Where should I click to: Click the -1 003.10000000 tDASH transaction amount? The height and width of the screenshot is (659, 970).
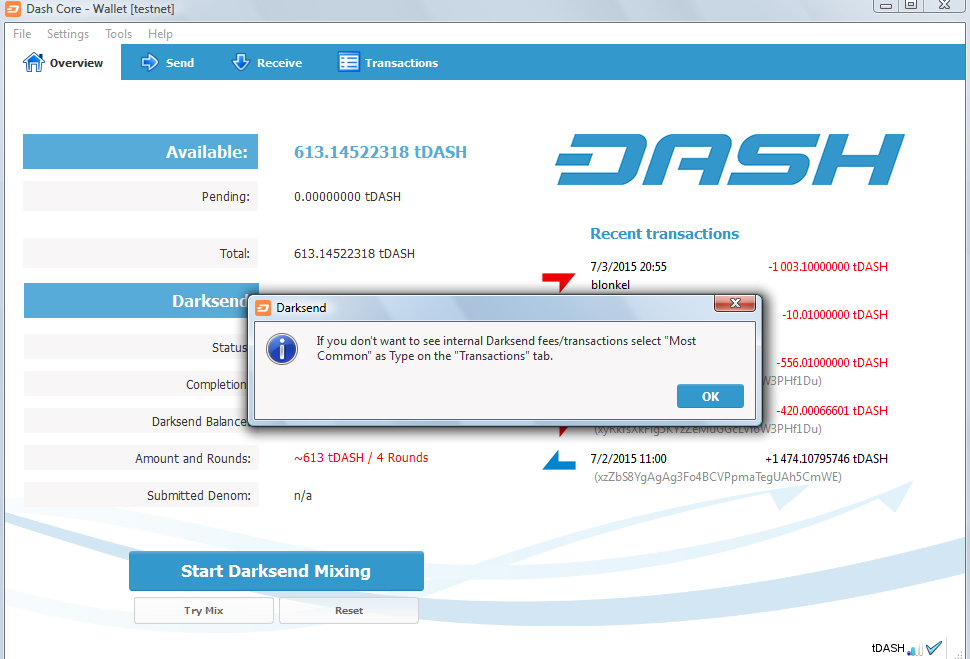coord(828,267)
